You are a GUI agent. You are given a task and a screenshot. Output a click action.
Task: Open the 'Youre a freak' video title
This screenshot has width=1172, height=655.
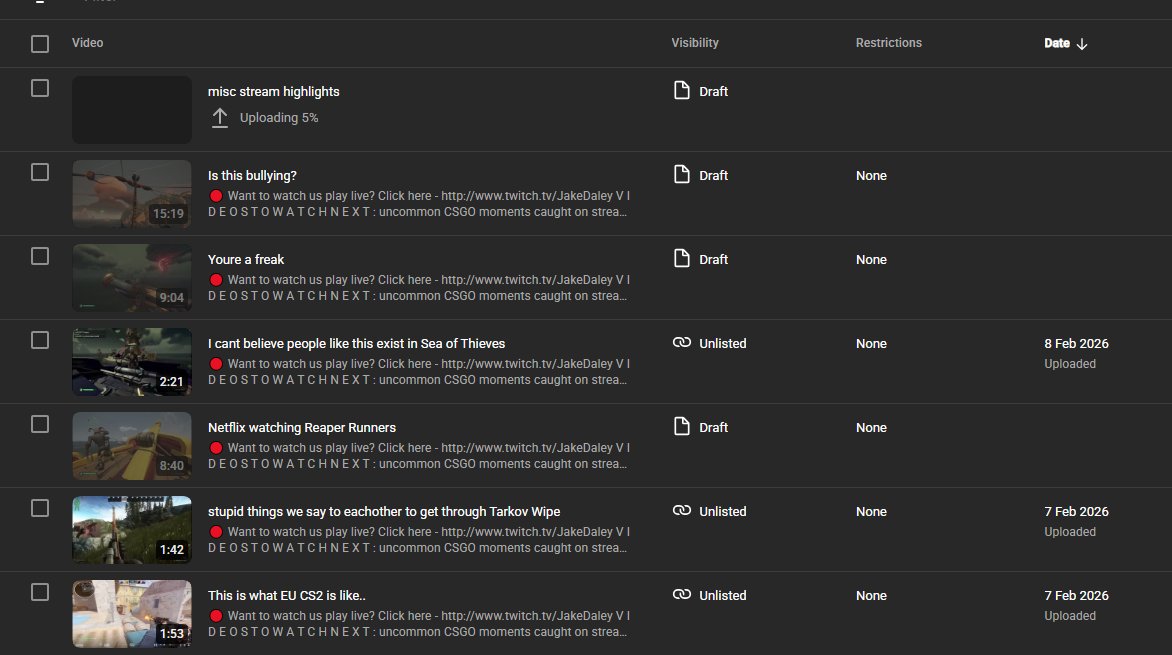click(x=246, y=259)
